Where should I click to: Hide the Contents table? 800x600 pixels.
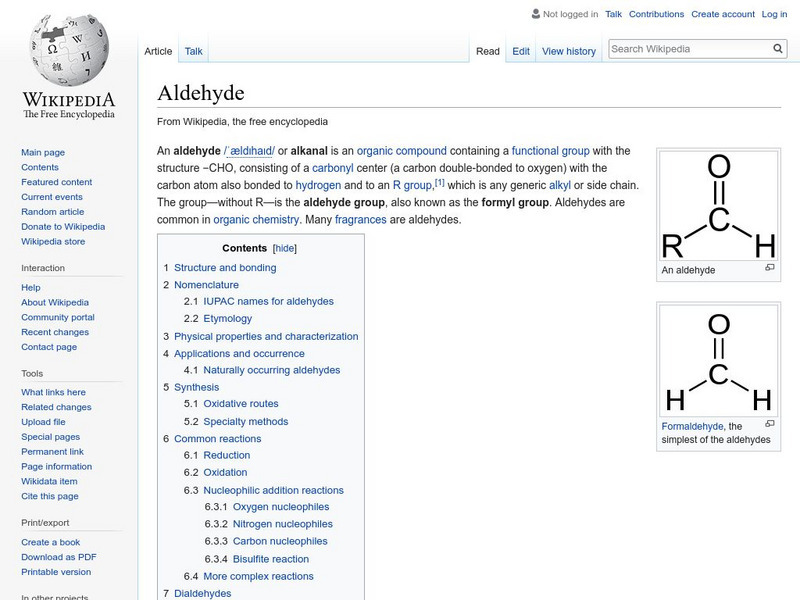[285, 248]
